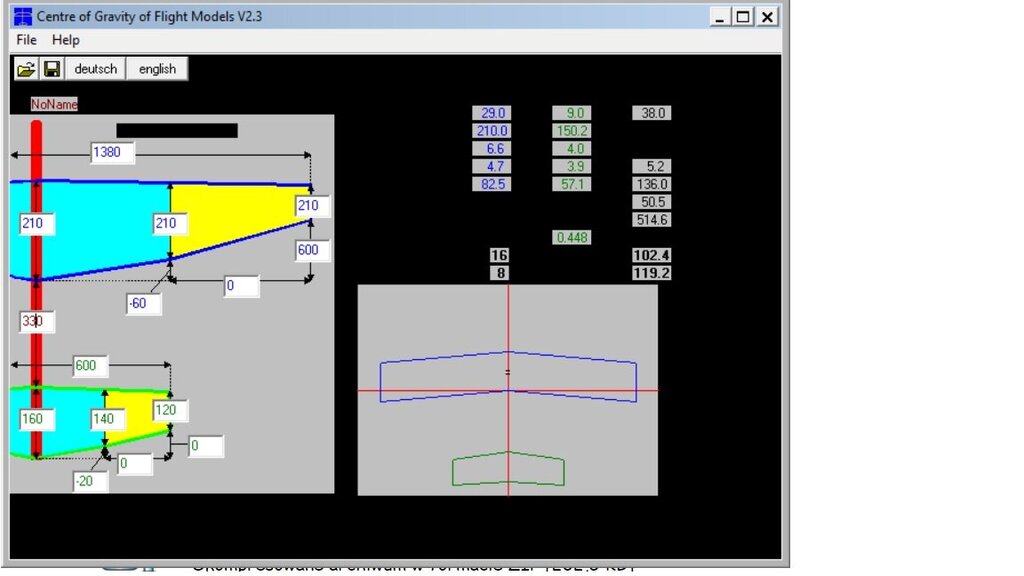Click the aircraft planform preview diagram
Image resolution: width=1024 pixels, height=576 pixels.
507,390
